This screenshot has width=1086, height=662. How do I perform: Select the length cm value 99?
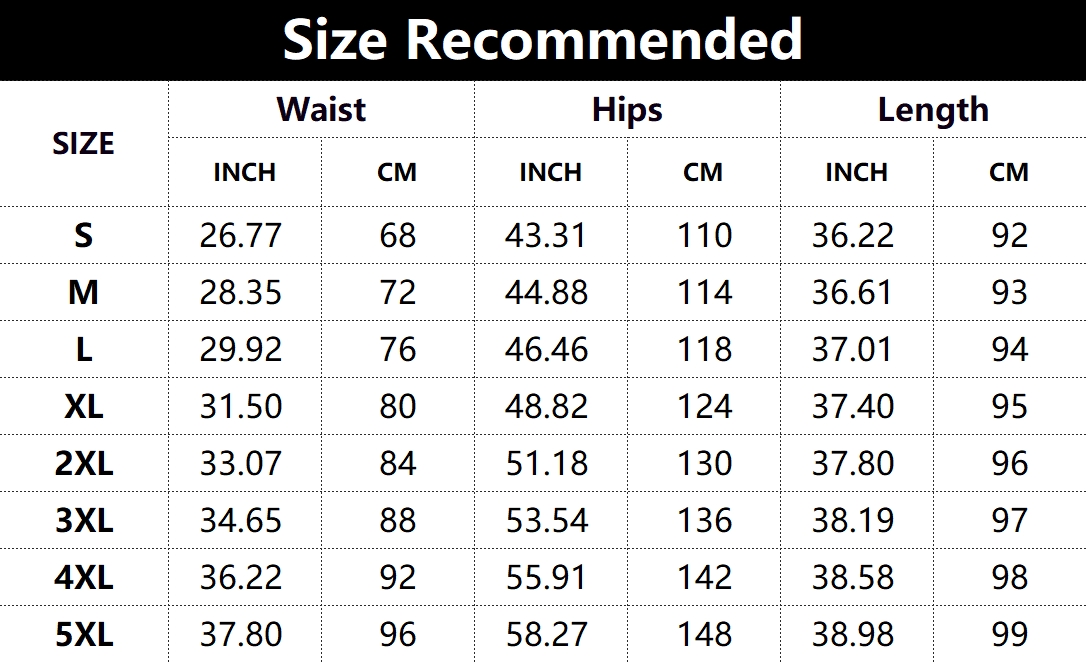coord(1009,634)
